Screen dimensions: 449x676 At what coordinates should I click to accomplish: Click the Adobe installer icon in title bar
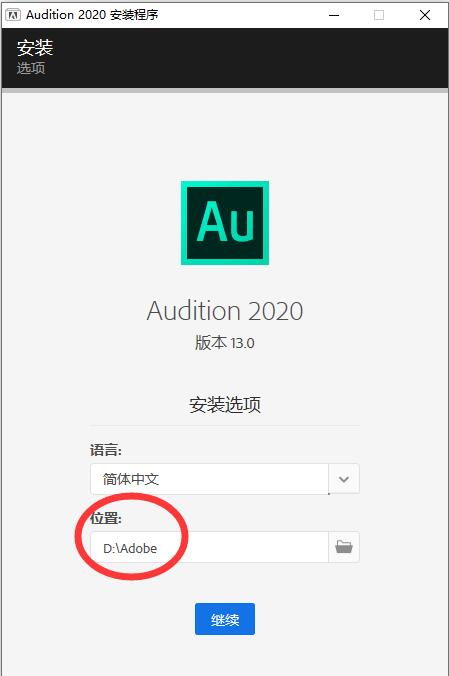(13, 15)
